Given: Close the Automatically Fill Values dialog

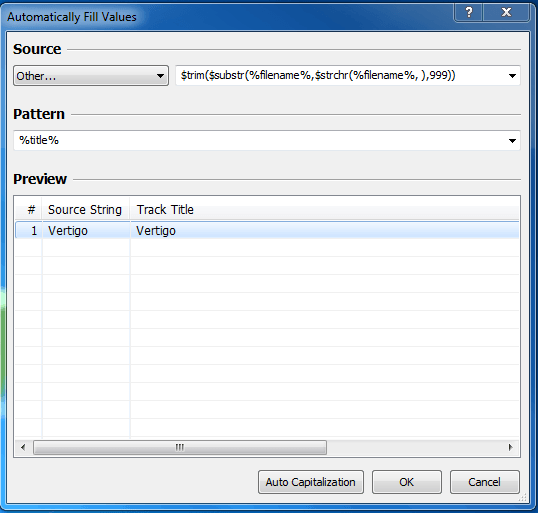Looking at the screenshot, I should (506, 12).
